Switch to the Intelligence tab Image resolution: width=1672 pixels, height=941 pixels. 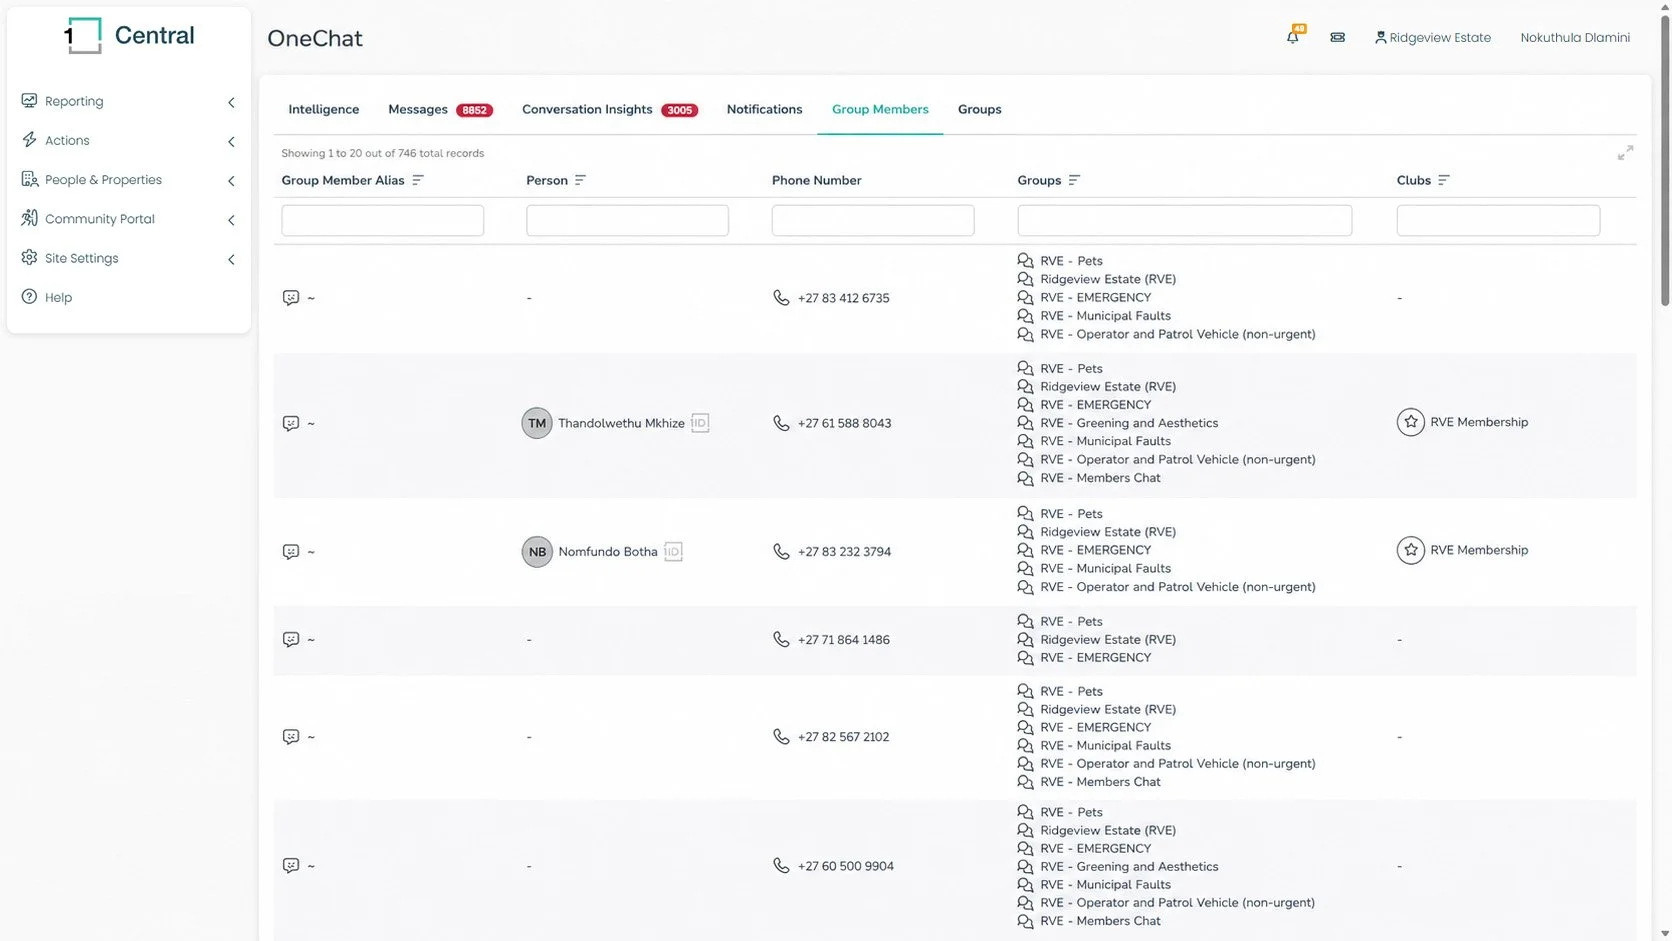click(323, 109)
